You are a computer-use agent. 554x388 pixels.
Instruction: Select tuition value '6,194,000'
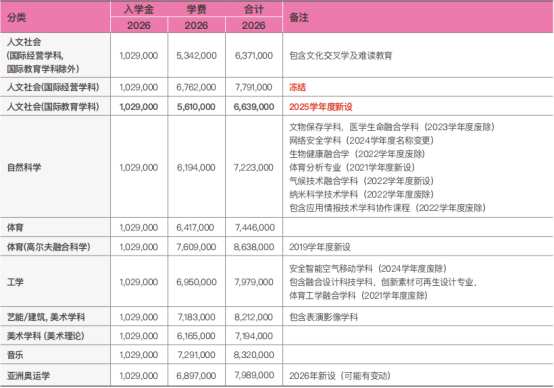tap(196, 167)
